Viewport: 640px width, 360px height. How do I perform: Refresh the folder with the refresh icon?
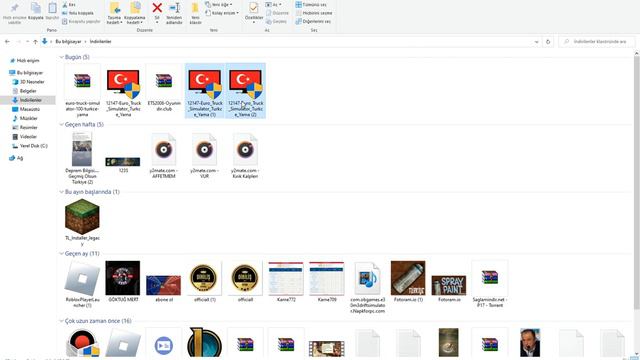point(548,42)
